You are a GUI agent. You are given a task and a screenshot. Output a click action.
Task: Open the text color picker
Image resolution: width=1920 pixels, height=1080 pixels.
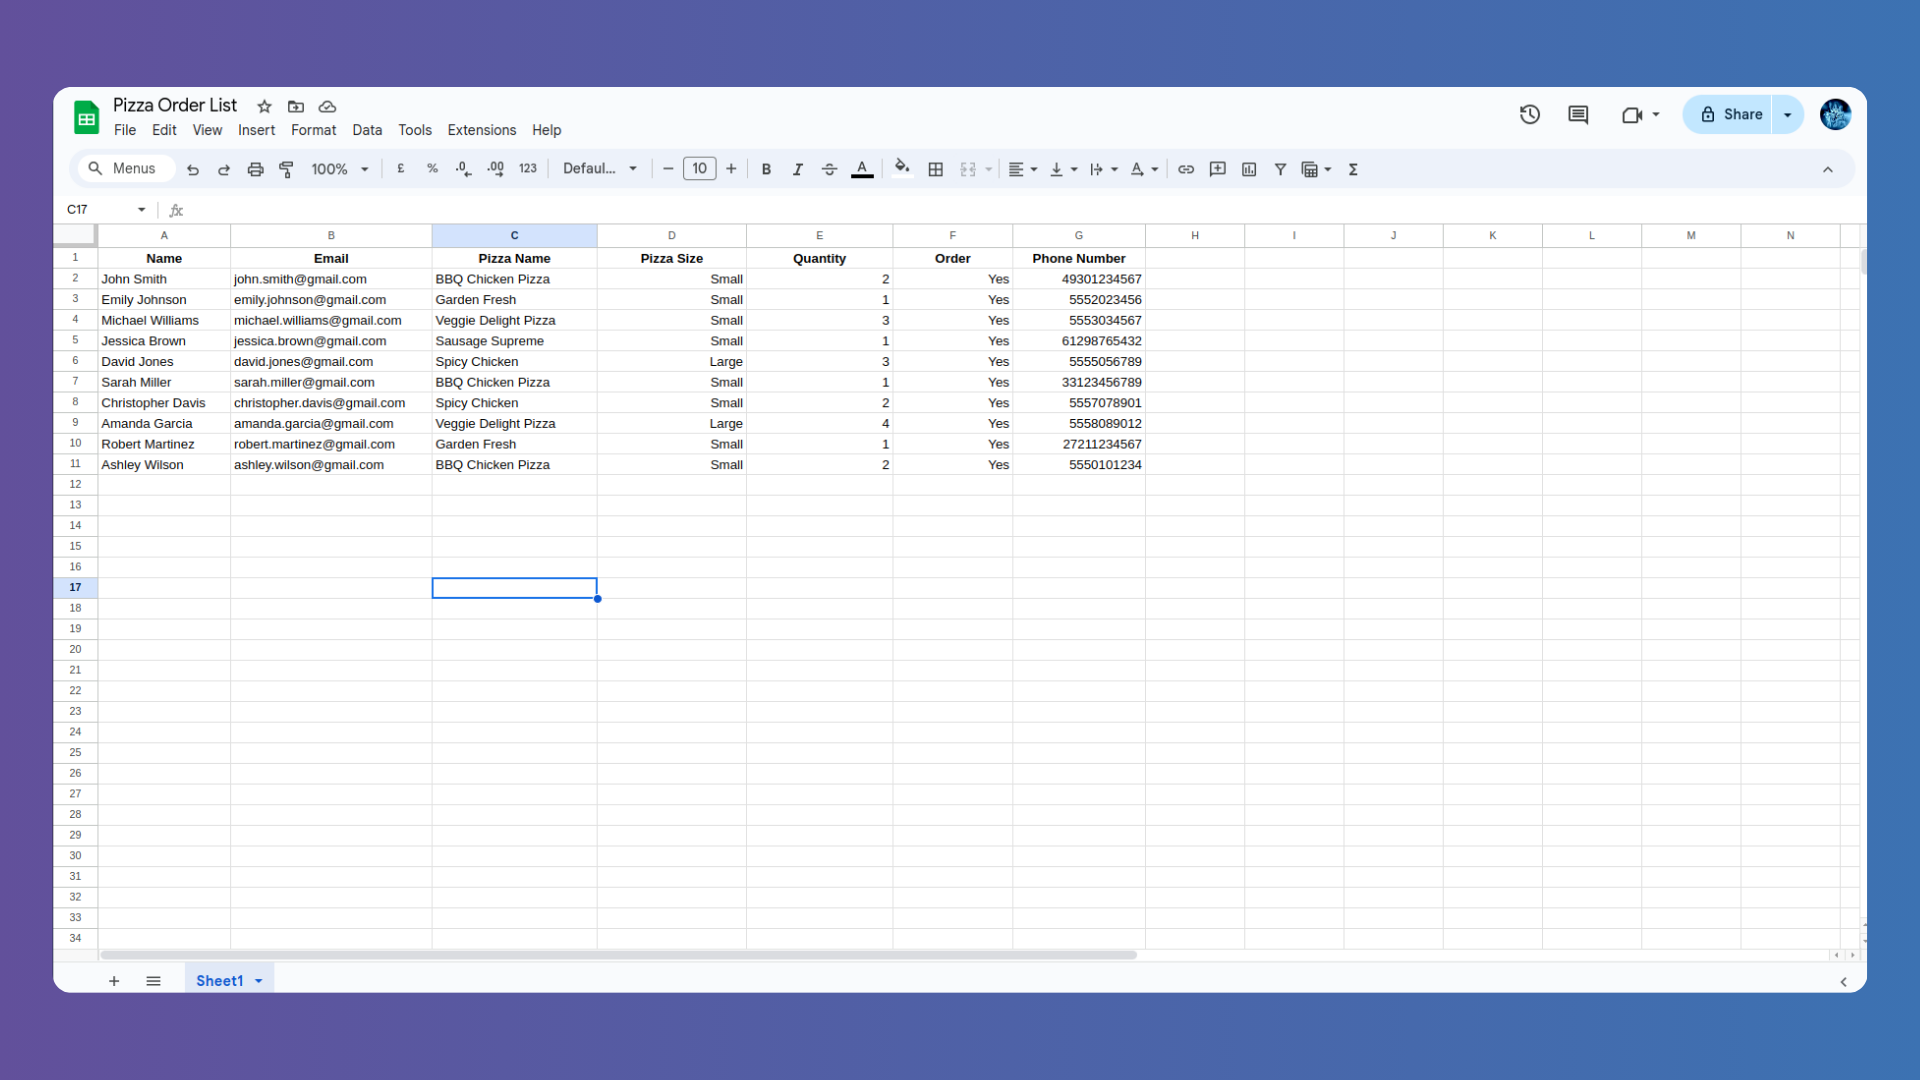click(862, 168)
